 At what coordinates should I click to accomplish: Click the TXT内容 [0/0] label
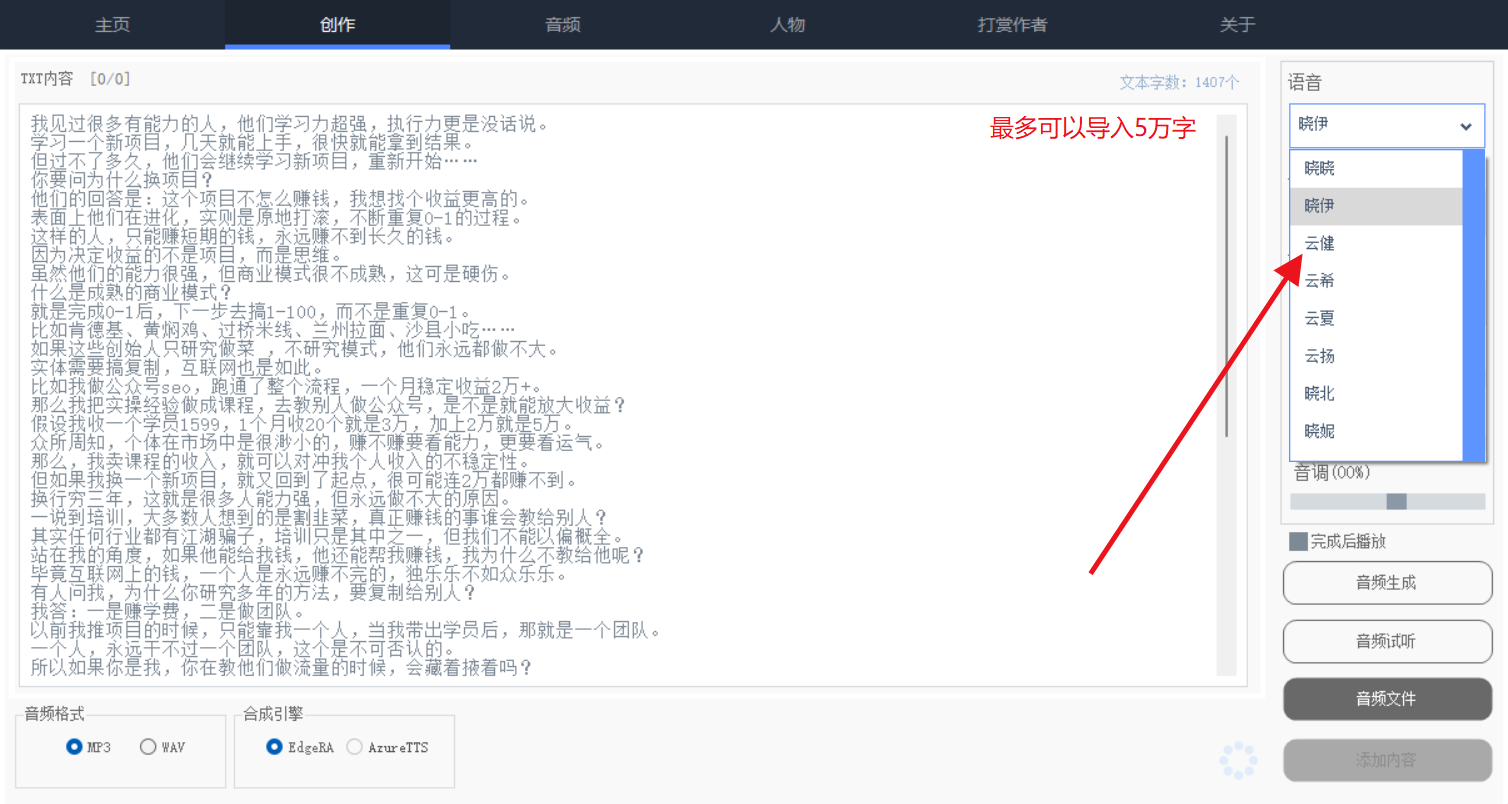point(76,79)
